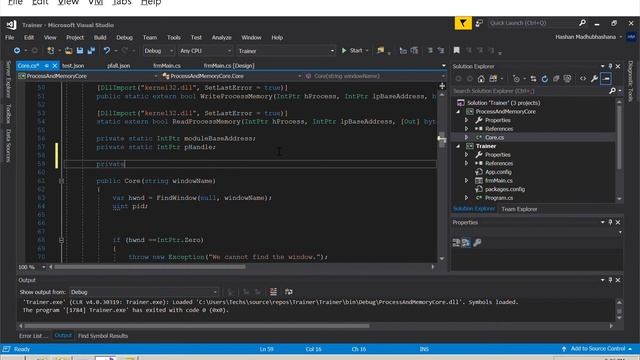Image resolution: width=640 pixels, height=360 pixels.
Task: Select App.config in Solution Explorer
Action: tap(498, 172)
